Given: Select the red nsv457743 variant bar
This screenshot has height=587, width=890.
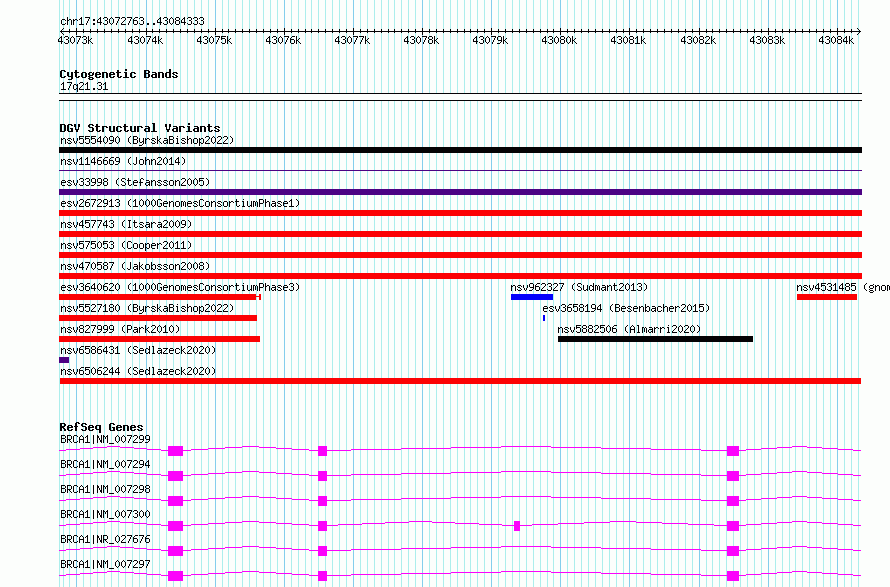Looking at the screenshot, I should tap(460, 234).
